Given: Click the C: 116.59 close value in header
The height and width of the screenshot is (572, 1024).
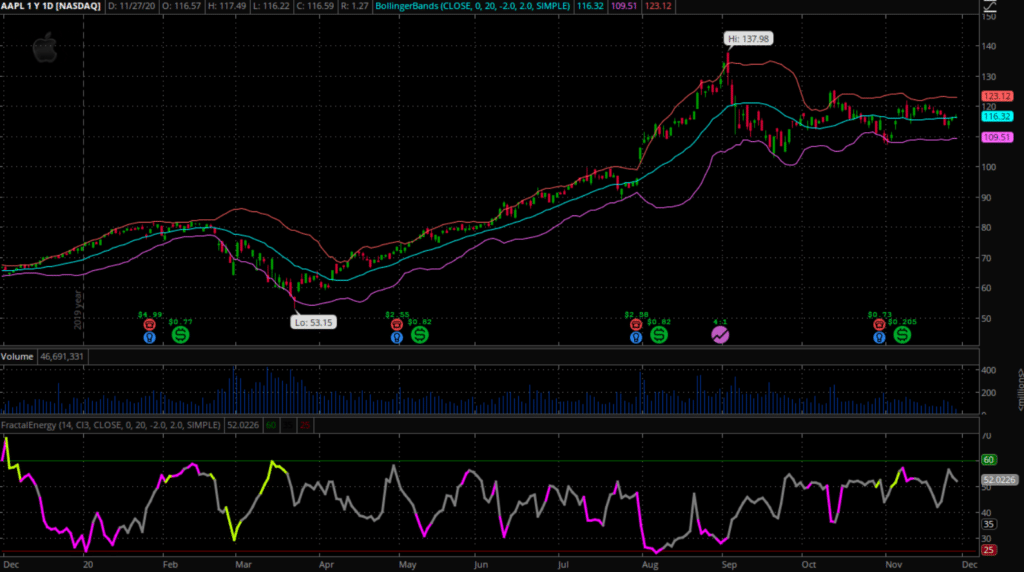Looking at the screenshot, I should 315,6.
